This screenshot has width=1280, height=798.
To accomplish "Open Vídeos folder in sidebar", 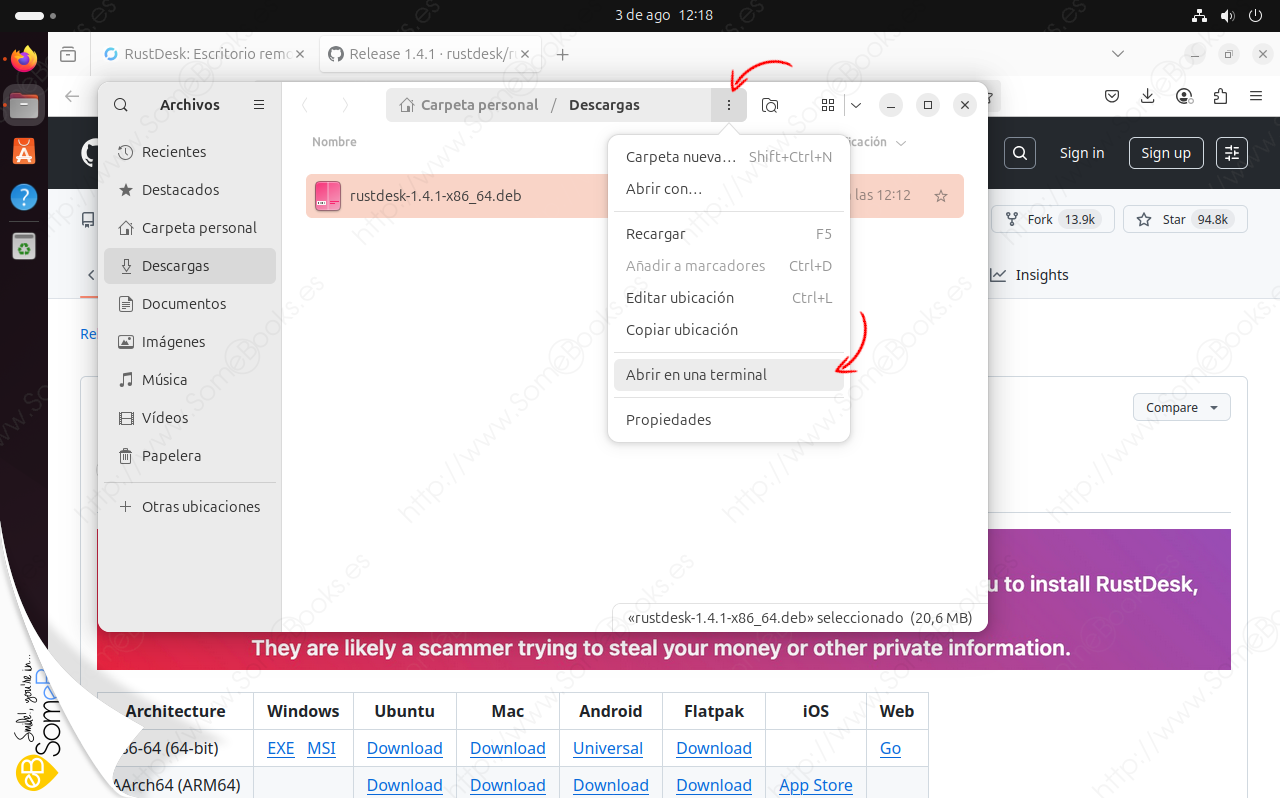I will click(190, 418).
